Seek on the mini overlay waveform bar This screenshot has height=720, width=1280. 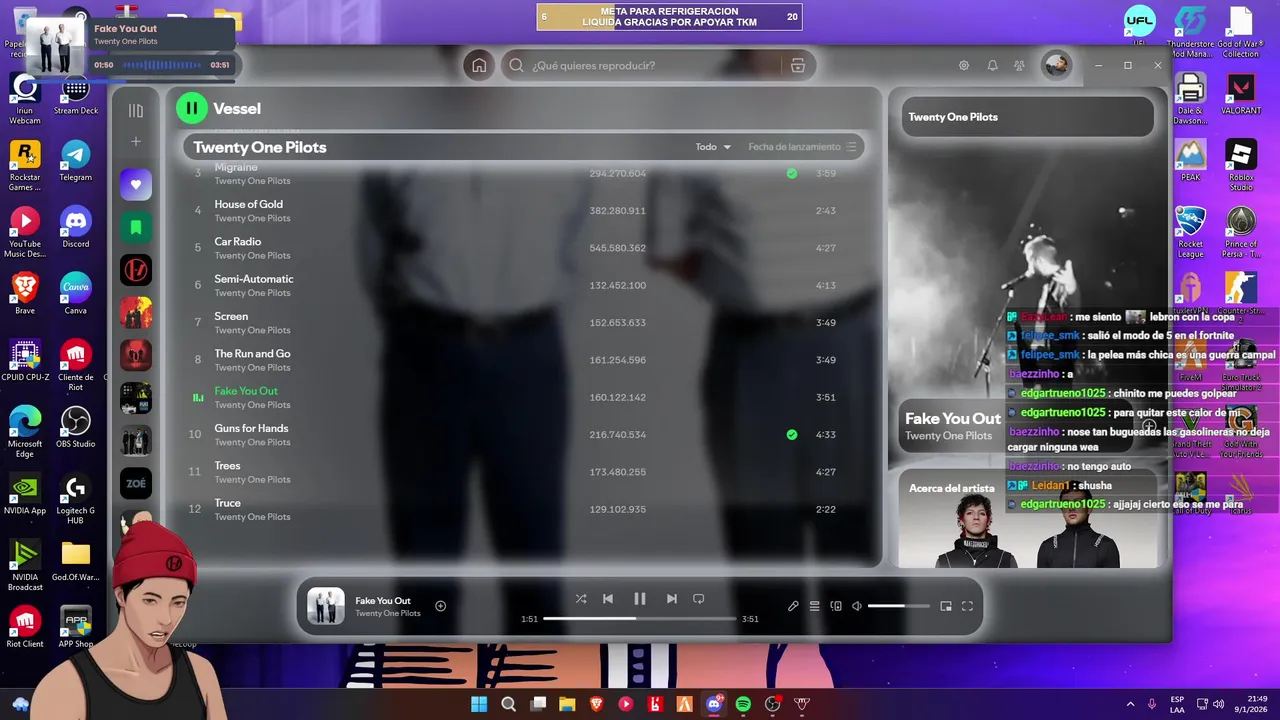pos(162,65)
